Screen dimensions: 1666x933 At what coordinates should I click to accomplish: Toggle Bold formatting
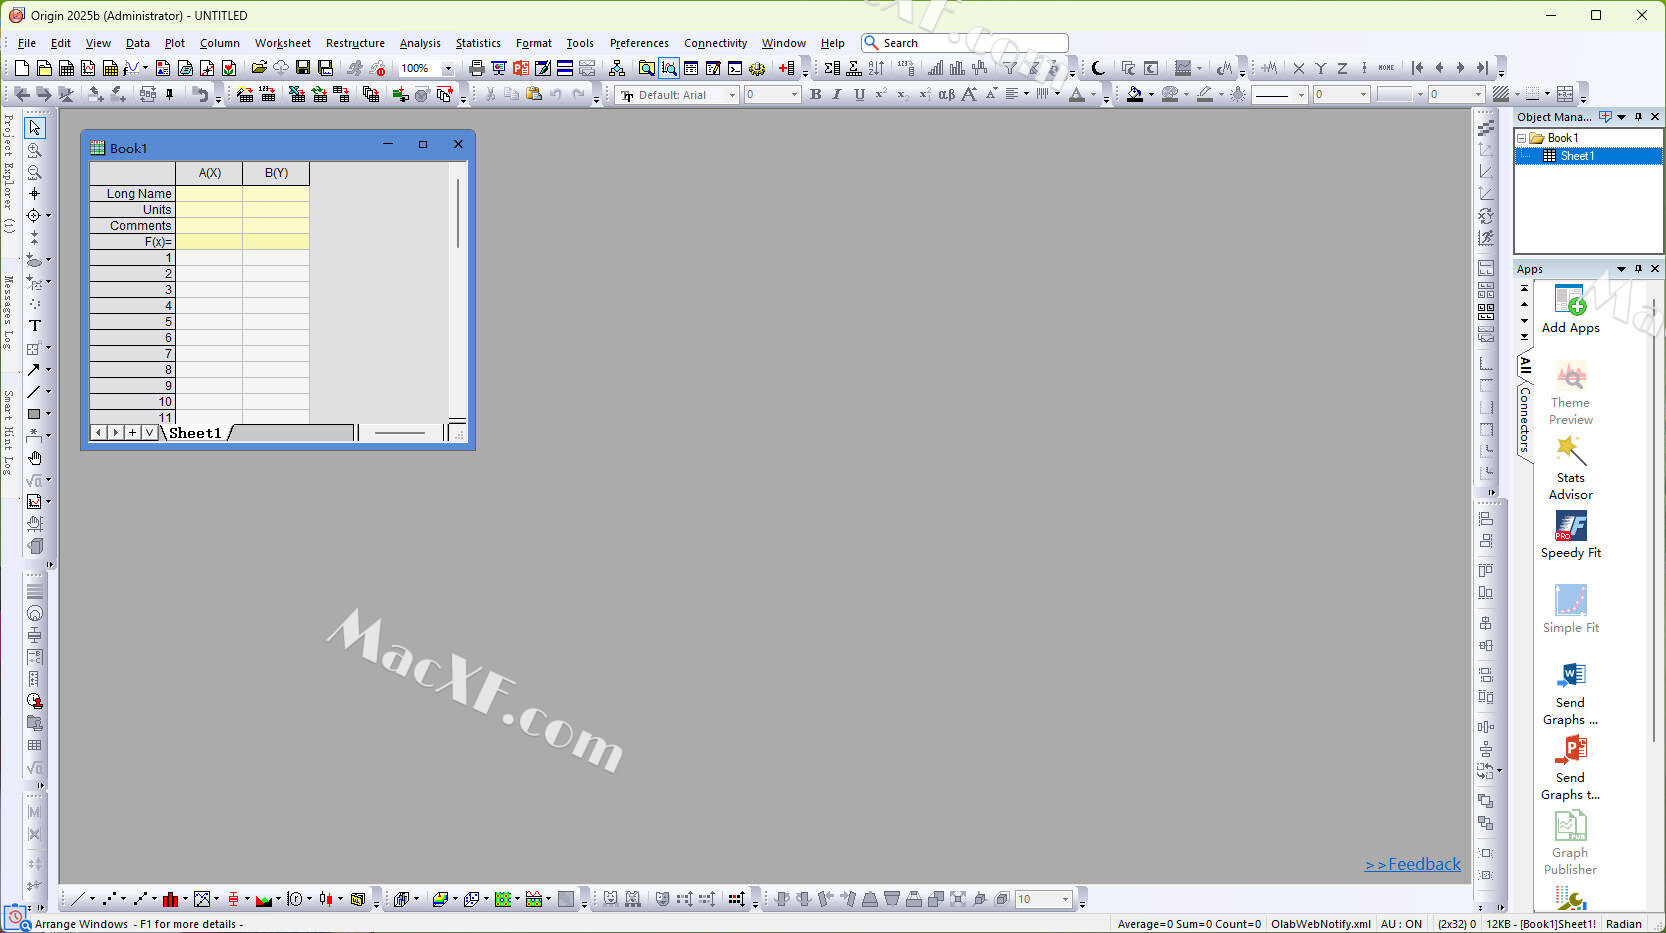click(x=815, y=95)
